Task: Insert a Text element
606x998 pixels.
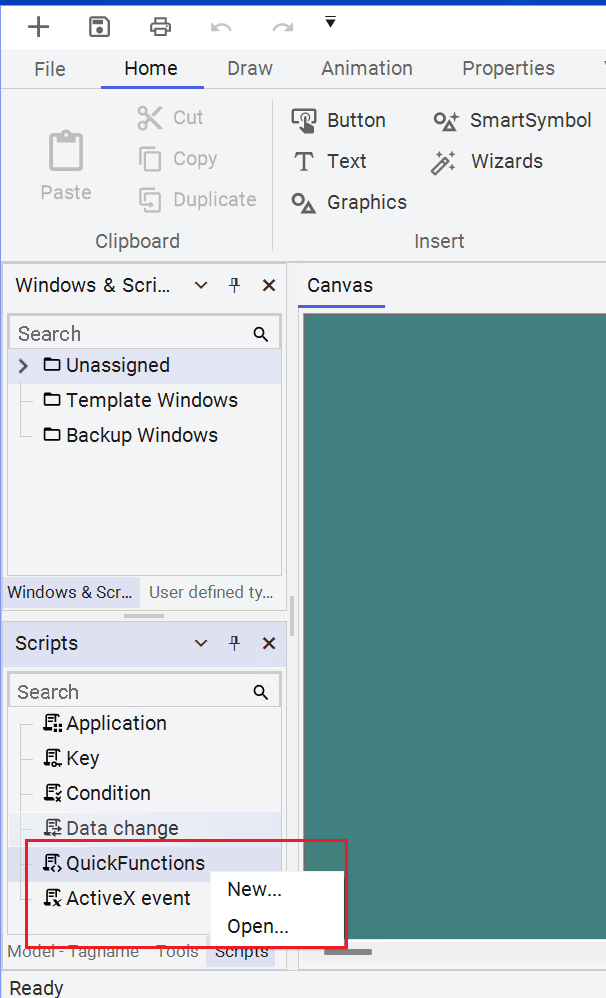Action: (x=329, y=161)
